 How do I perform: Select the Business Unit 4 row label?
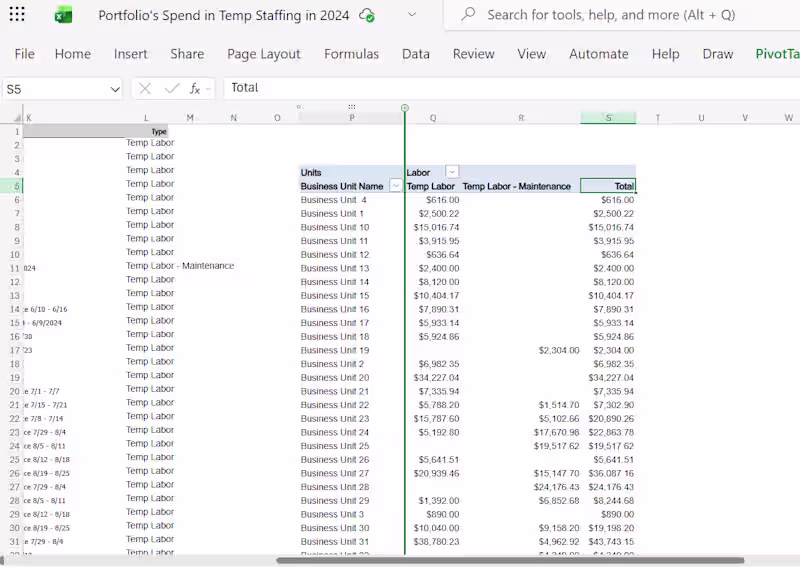point(333,200)
